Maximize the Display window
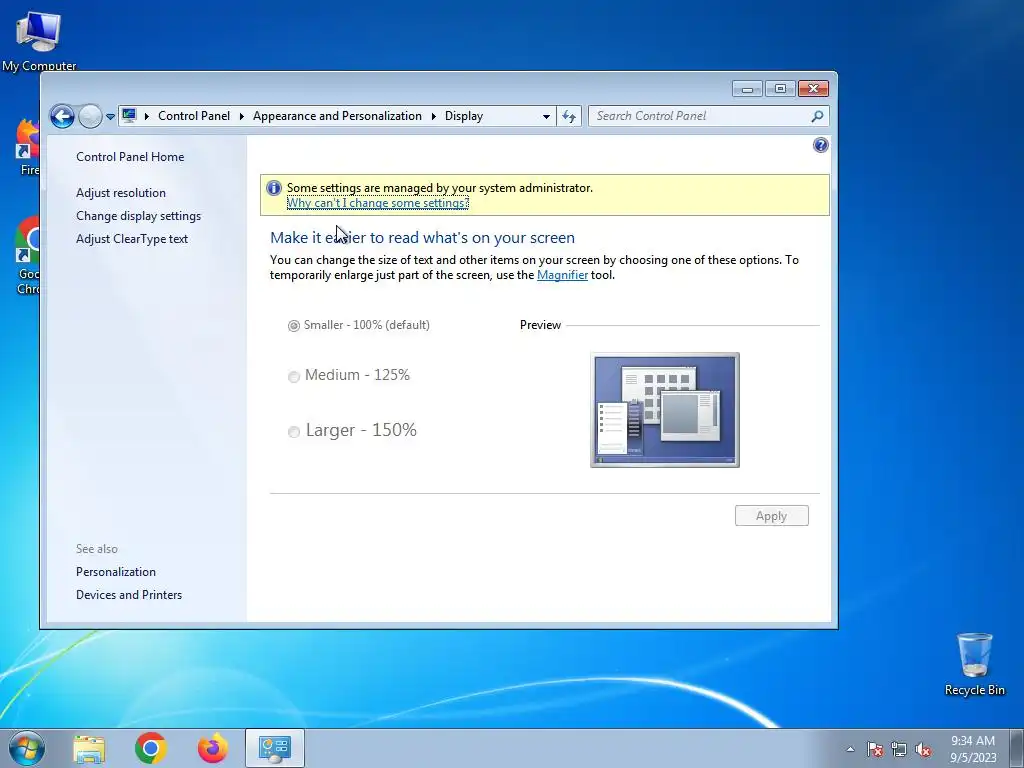 (x=780, y=89)
